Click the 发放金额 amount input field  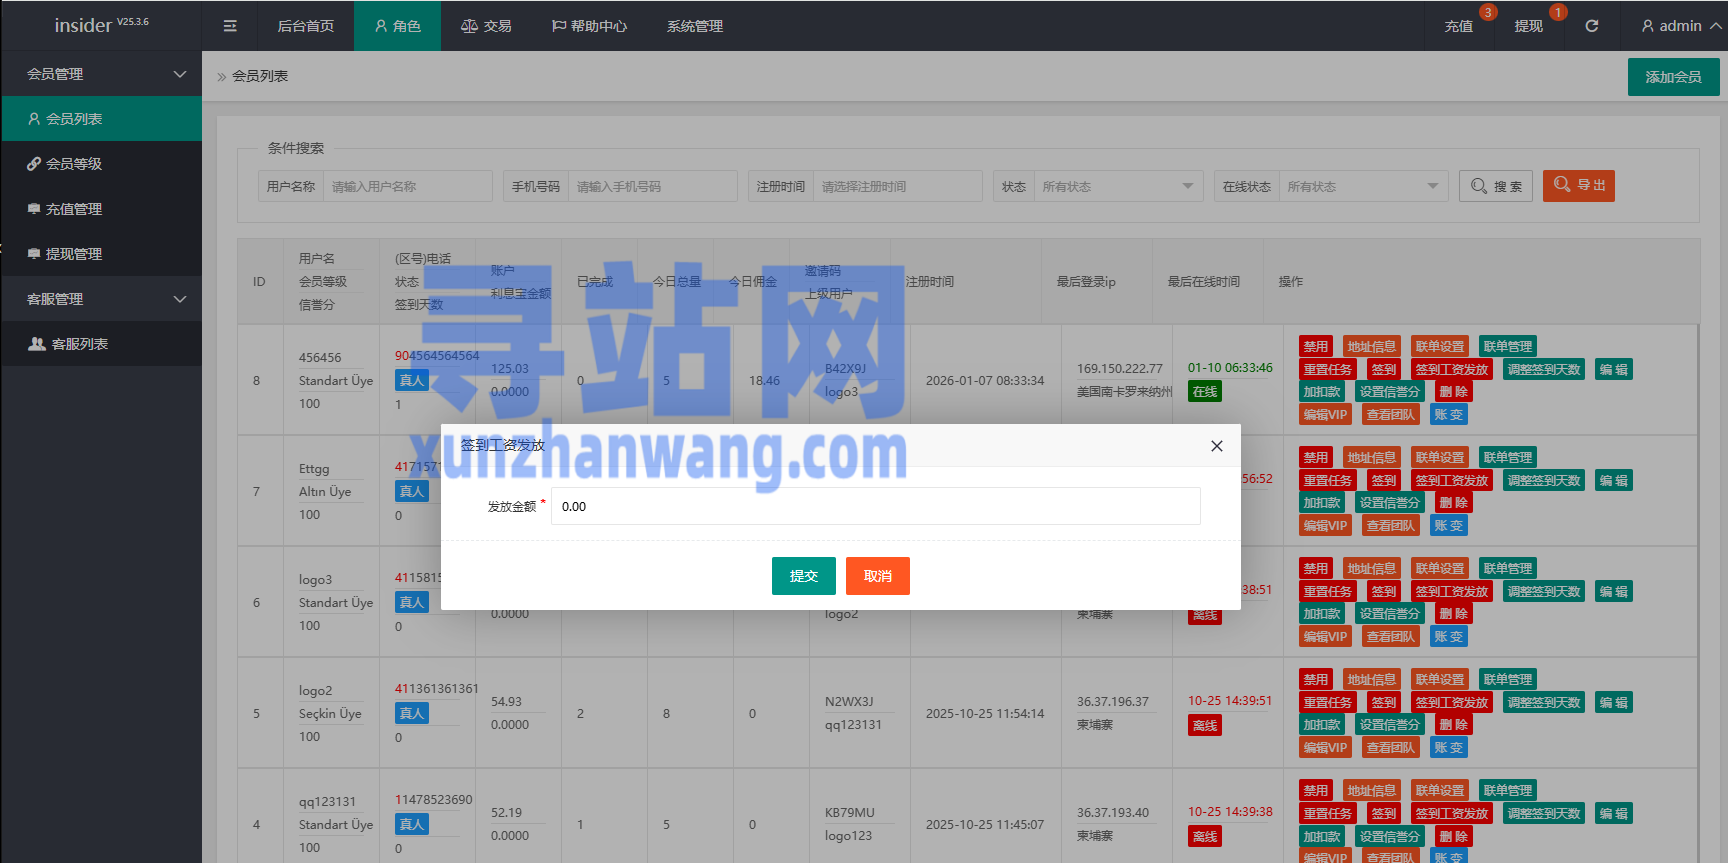tap(875, 507)
